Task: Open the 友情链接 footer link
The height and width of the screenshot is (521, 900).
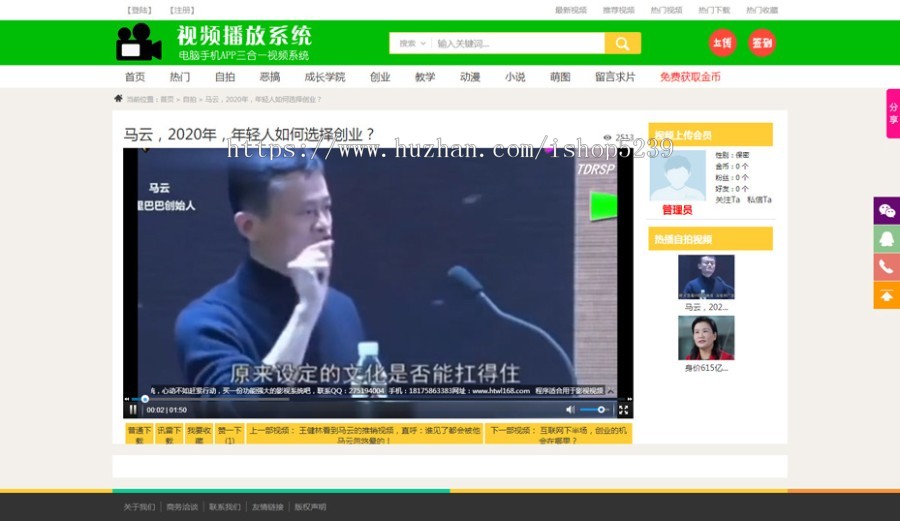Action: point(267,507)
